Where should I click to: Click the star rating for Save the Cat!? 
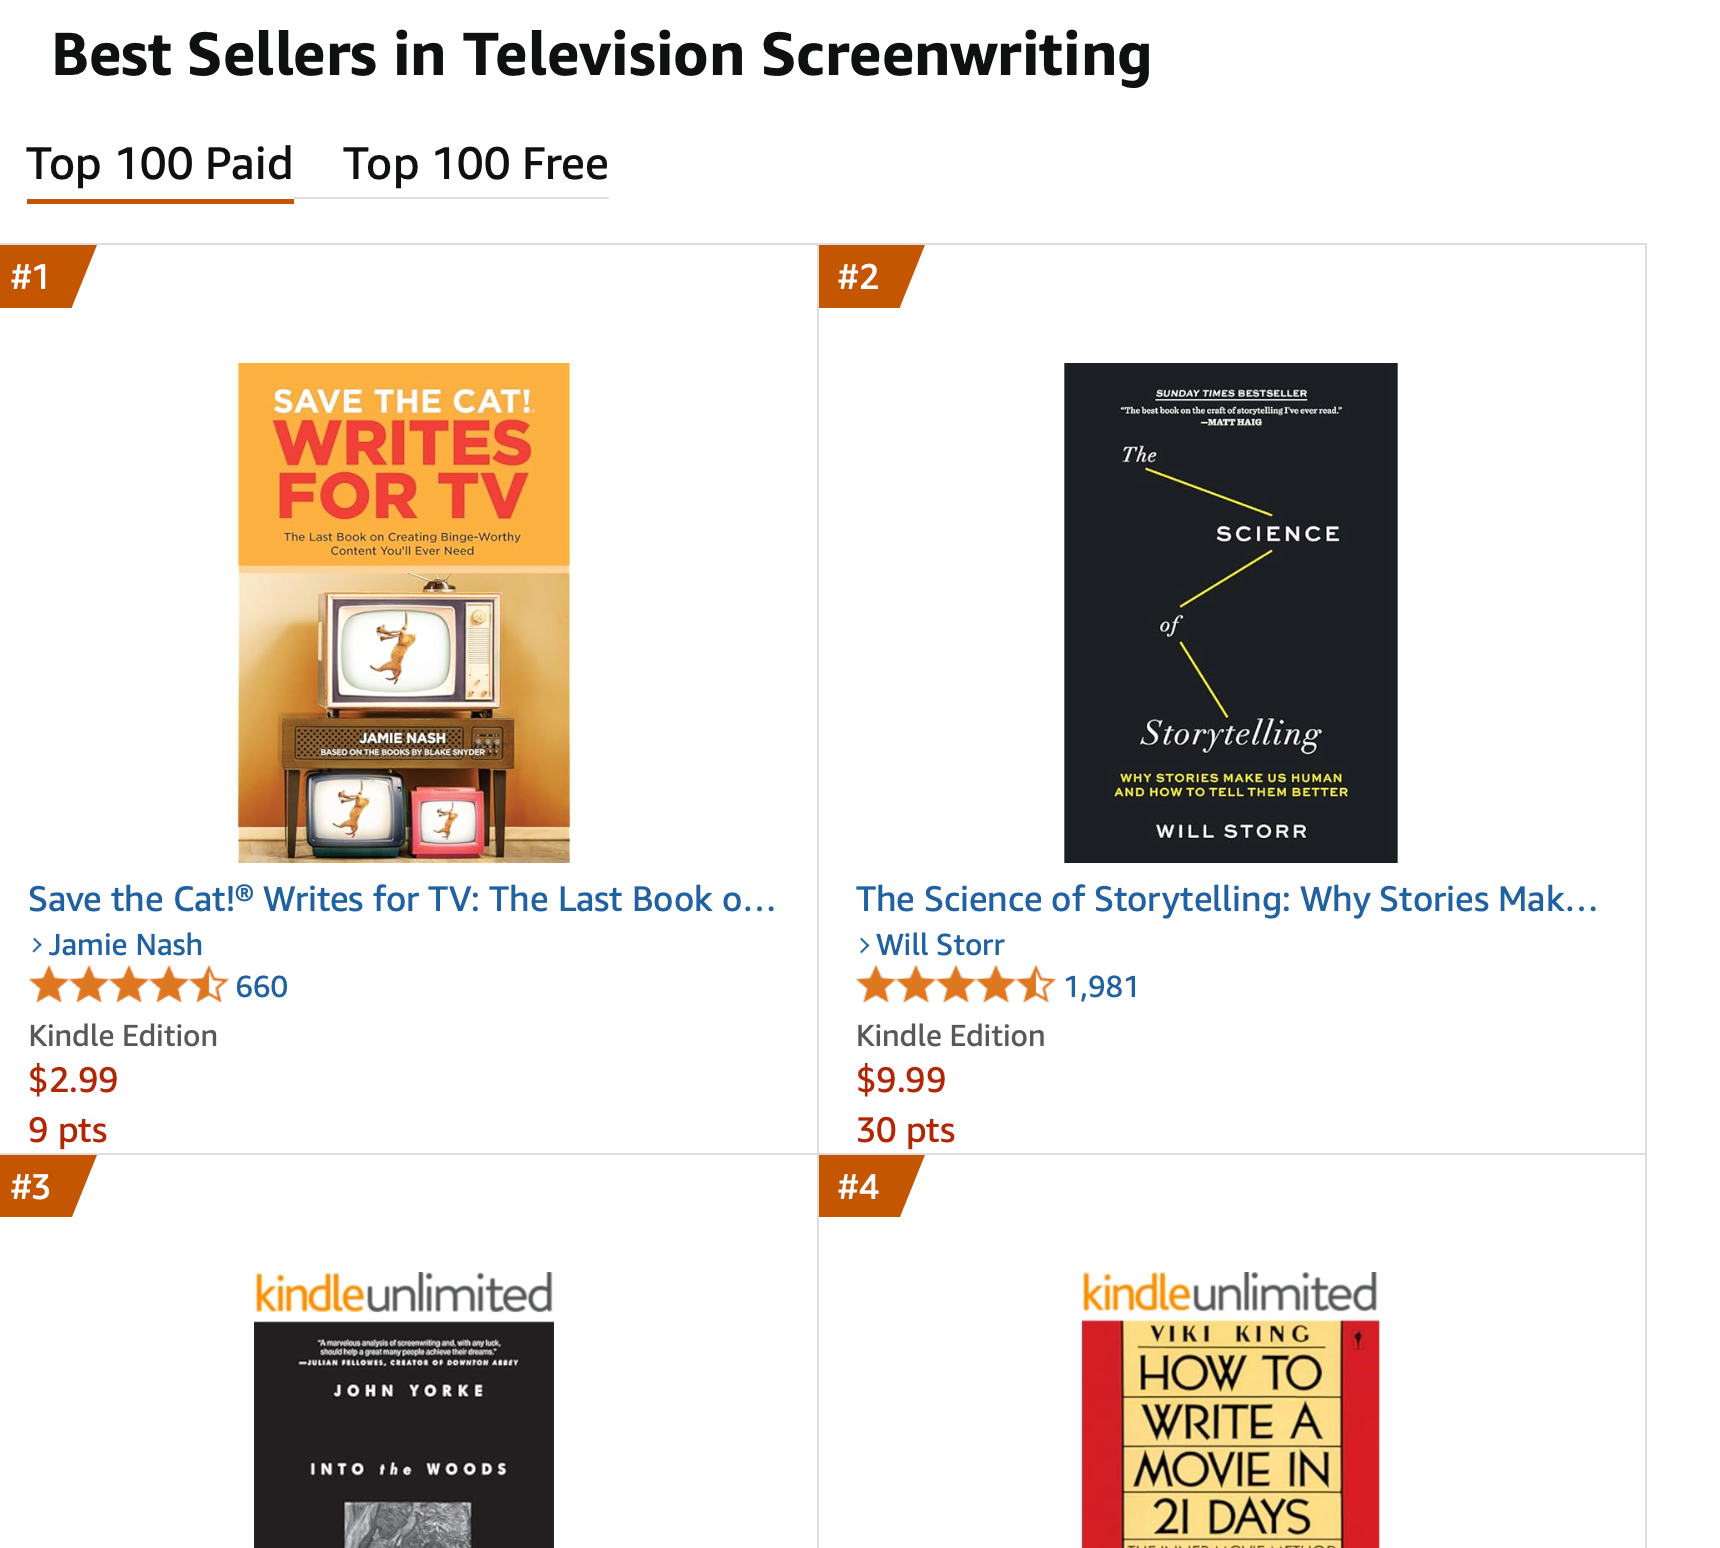pos(128,987)
